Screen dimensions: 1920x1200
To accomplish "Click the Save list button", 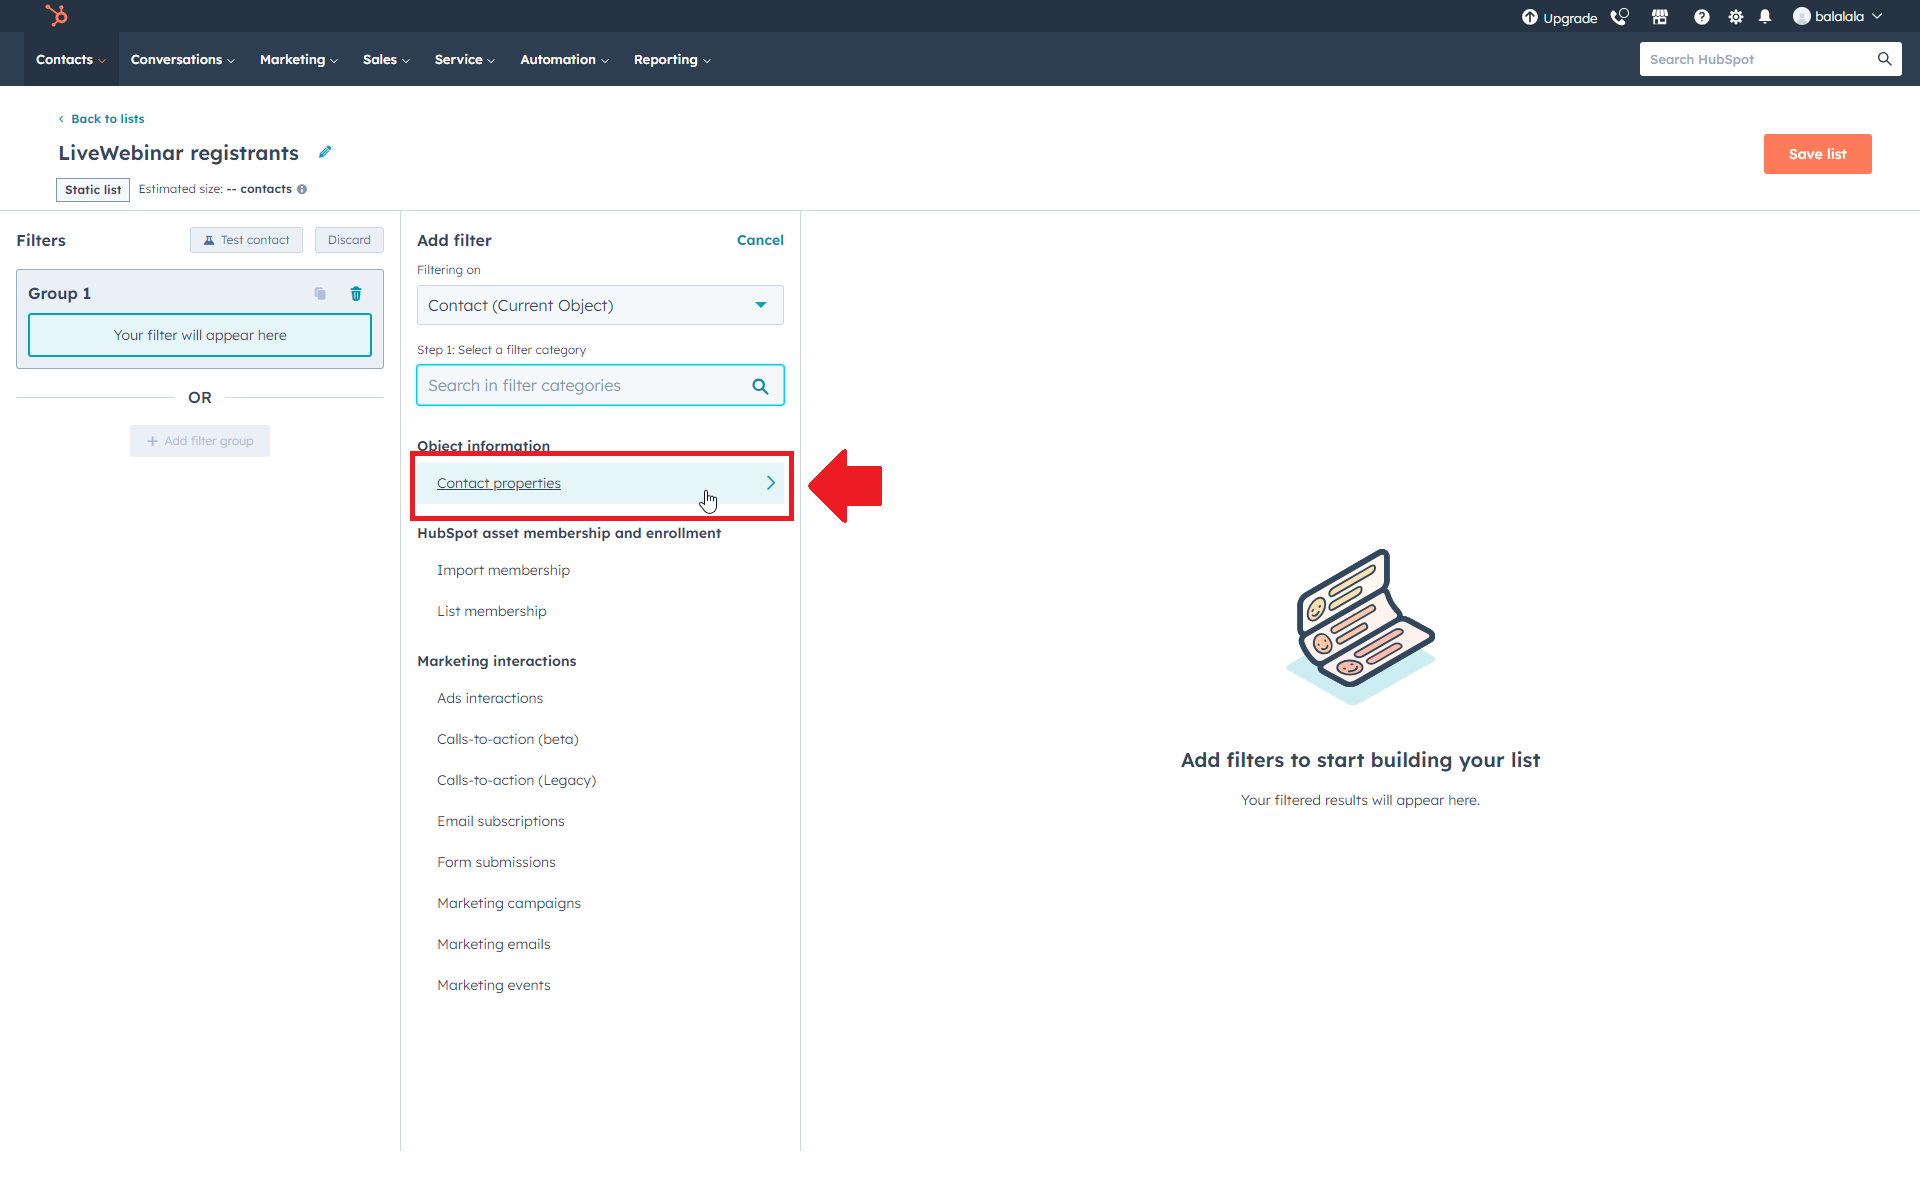I will click(x=1817, y=154).
